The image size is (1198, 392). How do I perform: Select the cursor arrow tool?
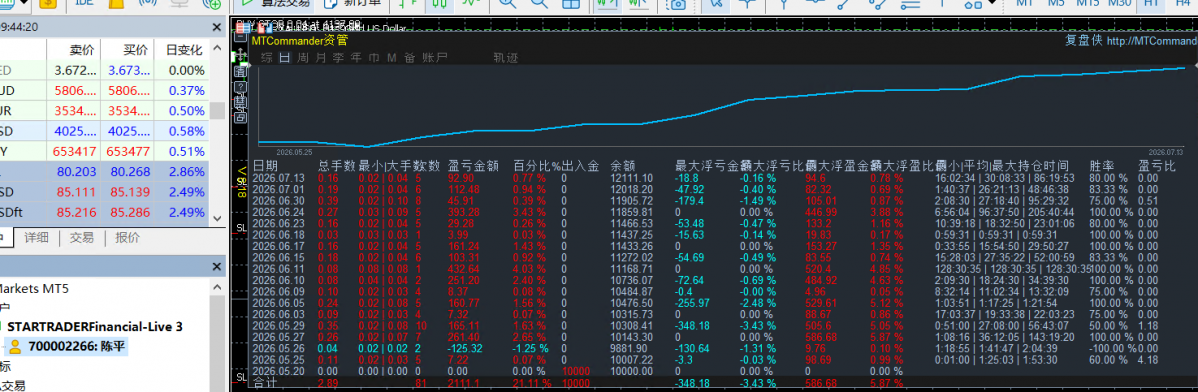pos(716,4)
